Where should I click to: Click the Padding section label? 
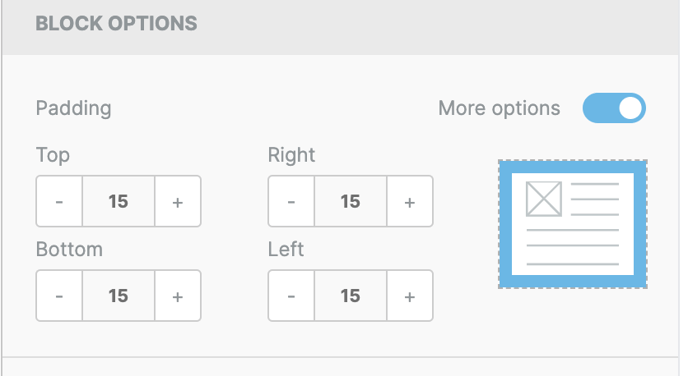(73, 108)
